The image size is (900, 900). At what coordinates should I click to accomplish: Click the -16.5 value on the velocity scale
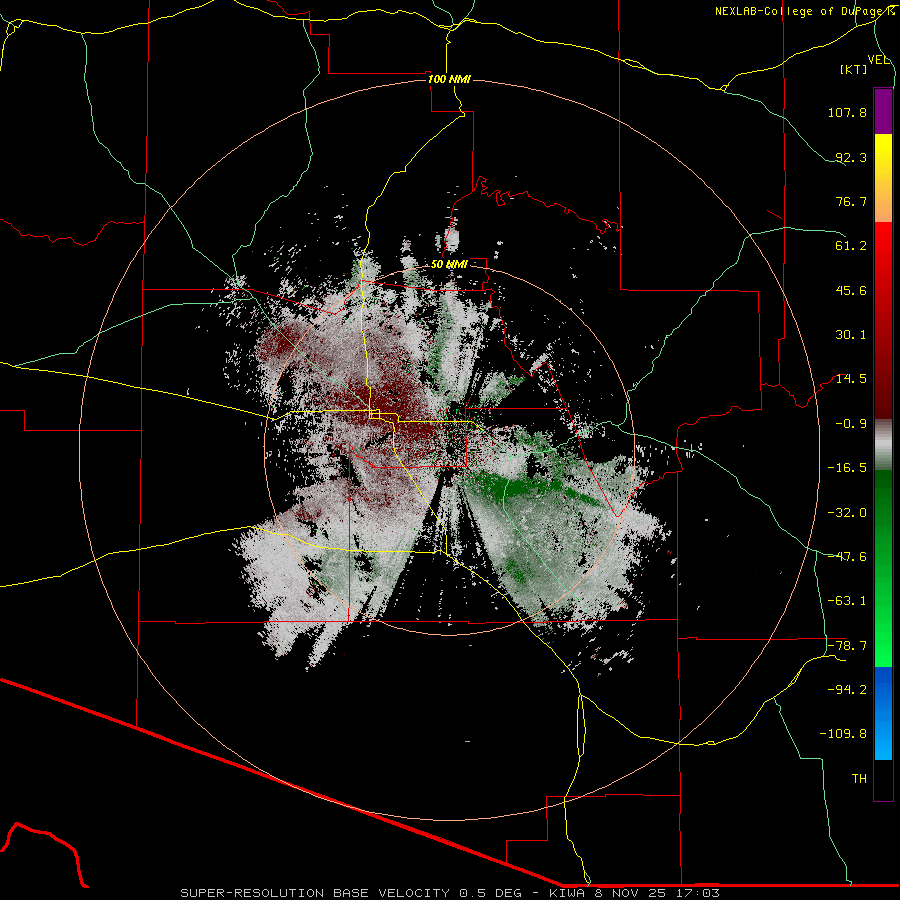point(847,468)
